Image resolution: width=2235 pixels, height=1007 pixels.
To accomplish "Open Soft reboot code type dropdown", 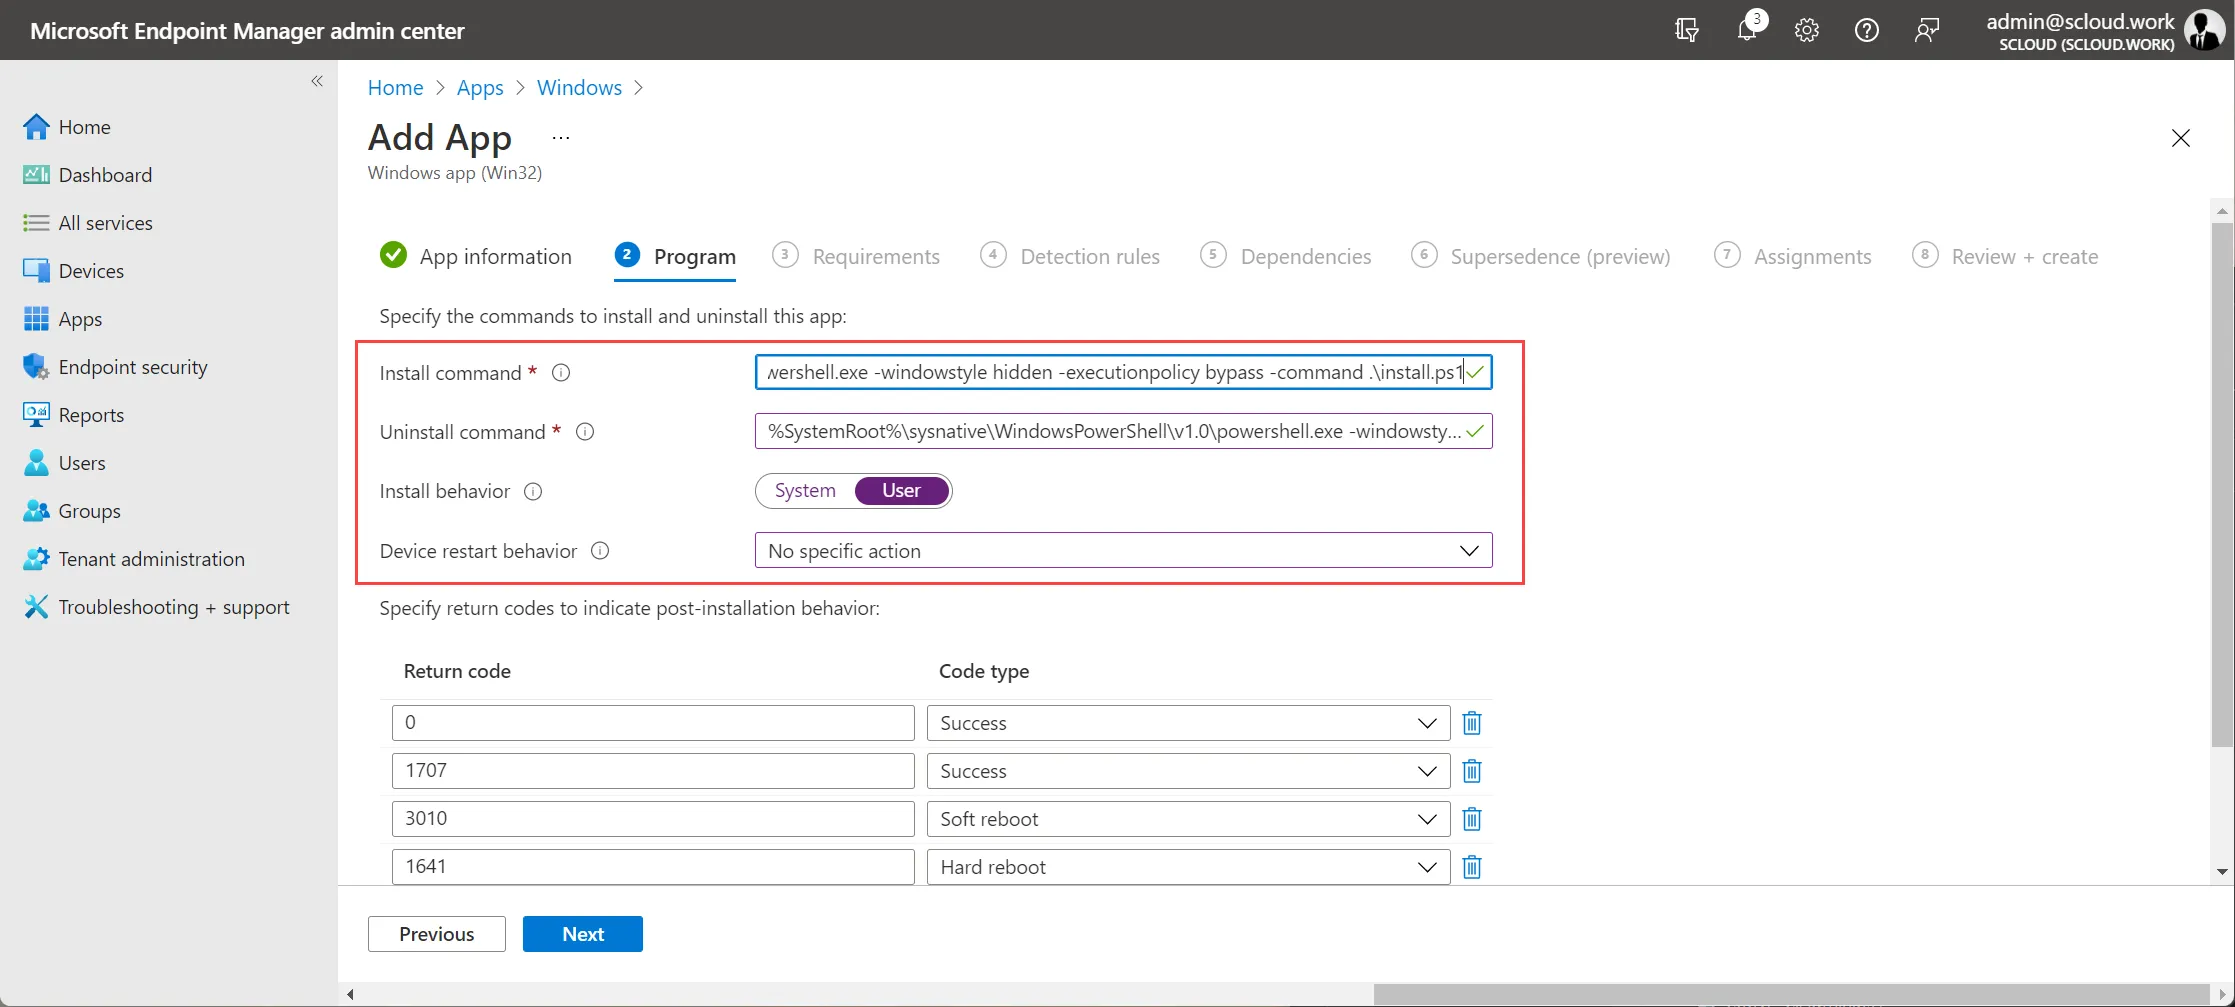I will tap(1188, 819).
